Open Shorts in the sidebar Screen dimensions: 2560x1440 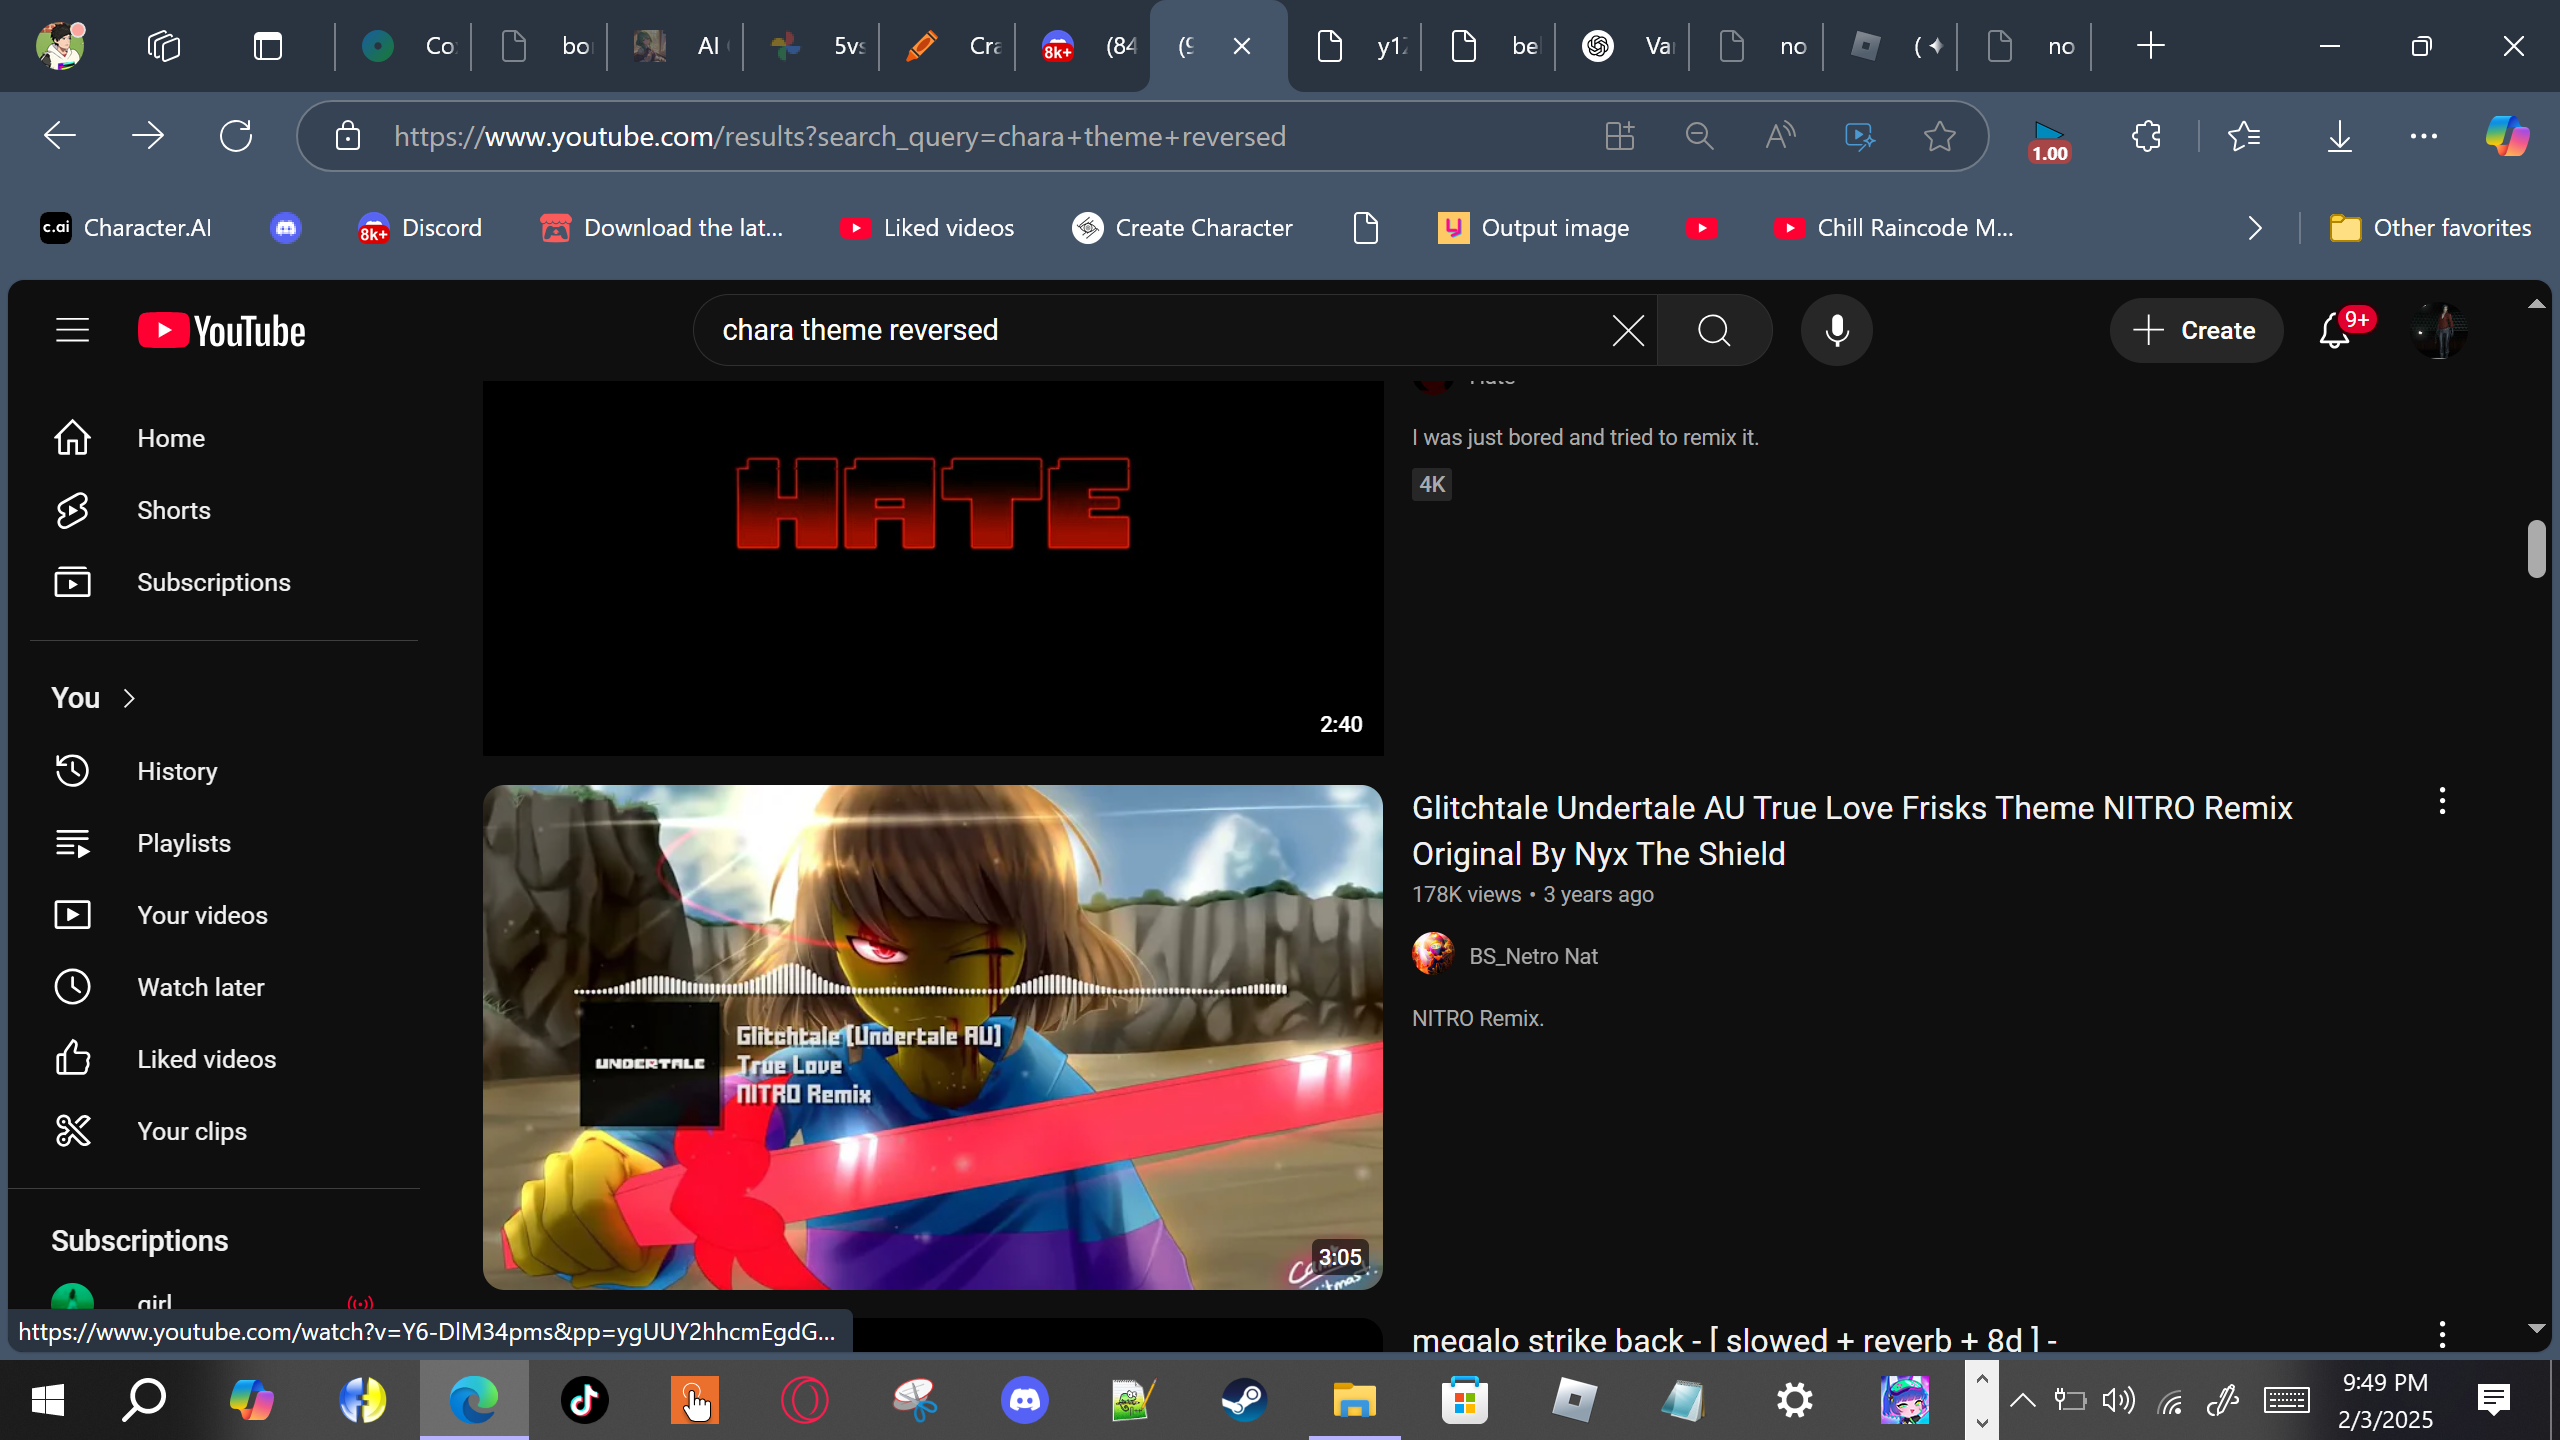(x=224, y=510)
